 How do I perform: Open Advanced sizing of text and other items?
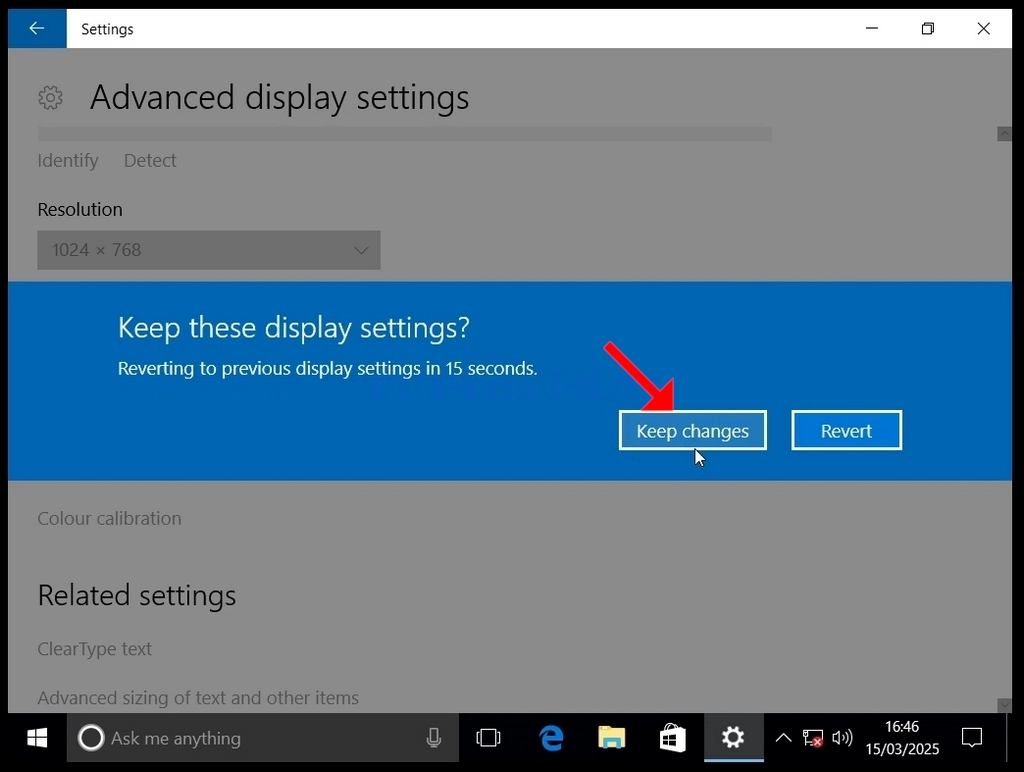point(198,698)
